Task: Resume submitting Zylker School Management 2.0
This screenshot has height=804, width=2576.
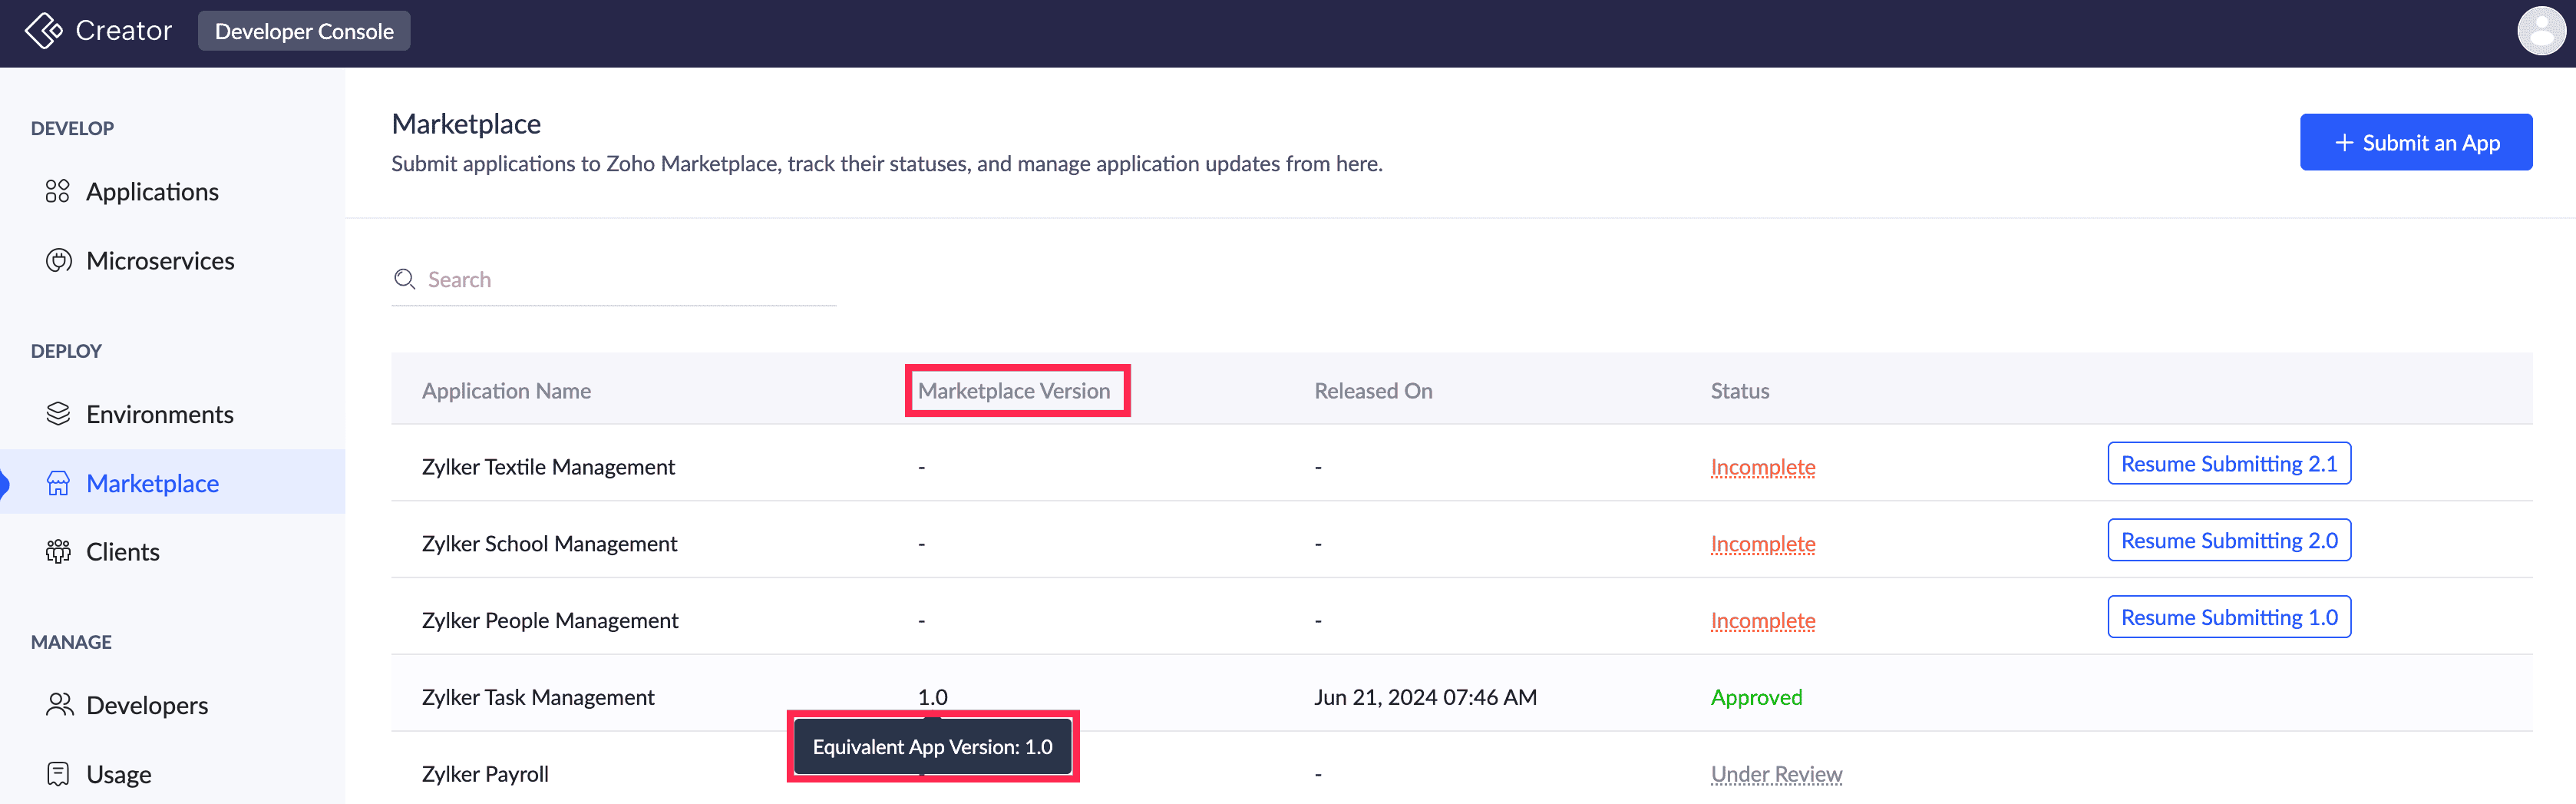Action: click(x=2228, y=541)
